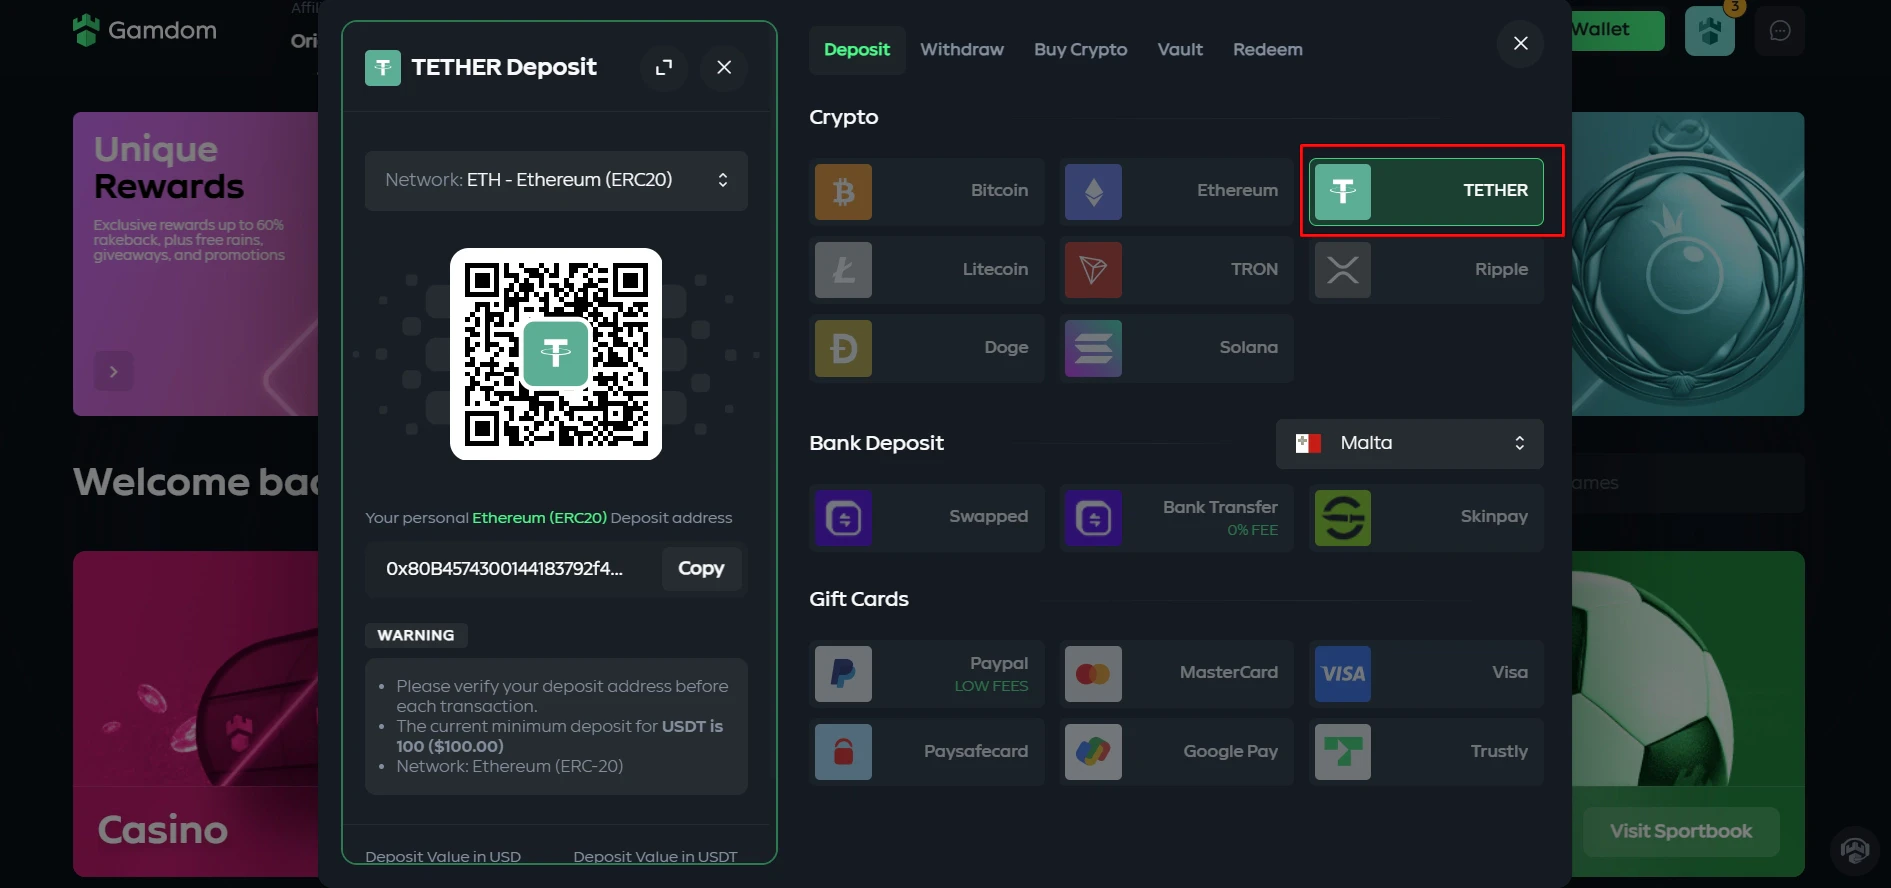This screenshot has width=1891, height=888.
Task: Open the Gamdom profile avatar icon
Action: tap(1710, 31)
